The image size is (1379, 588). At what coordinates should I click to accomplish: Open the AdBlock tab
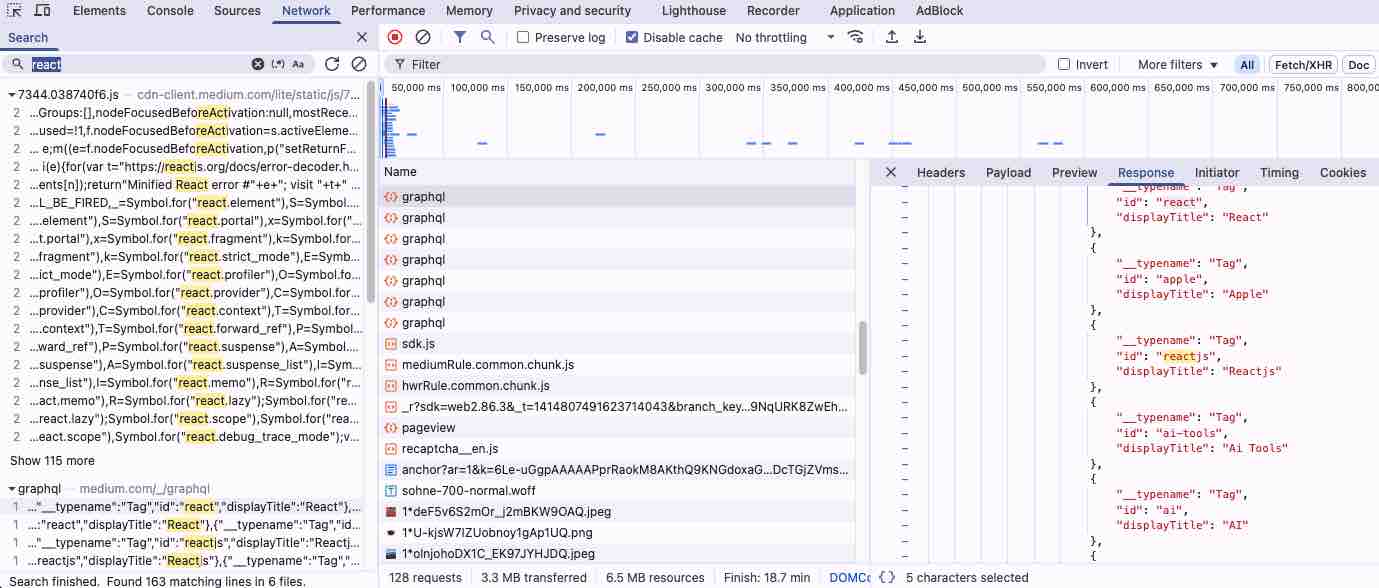pos(940,10)
